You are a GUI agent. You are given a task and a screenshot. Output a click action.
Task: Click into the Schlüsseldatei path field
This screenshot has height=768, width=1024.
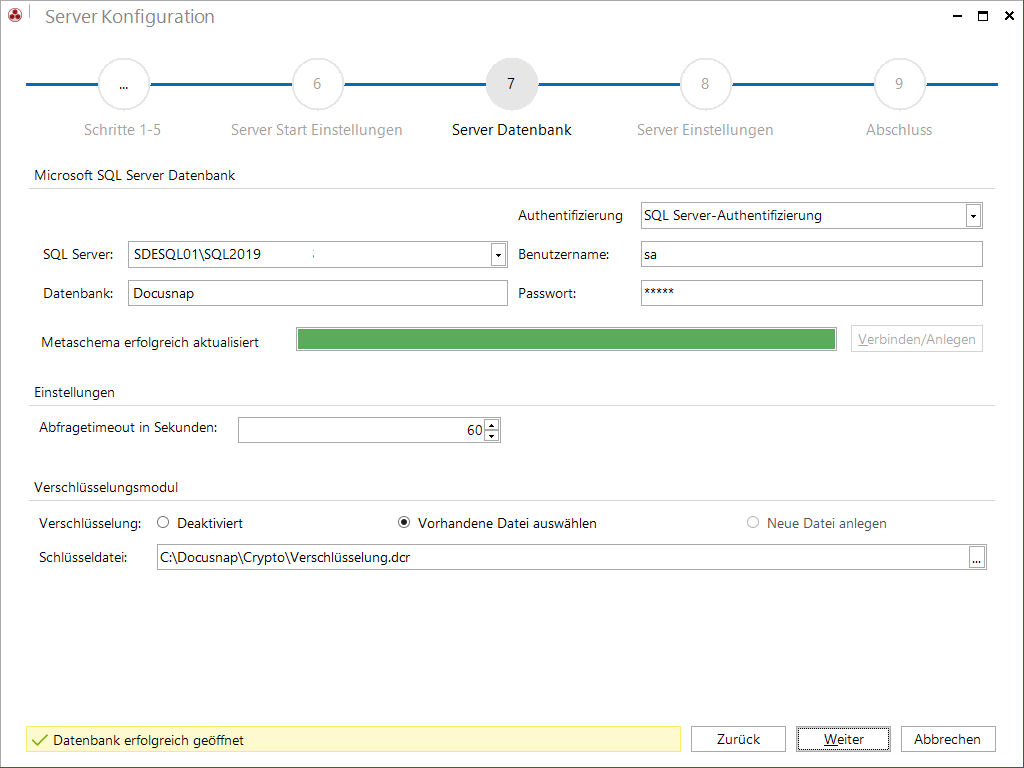(563, 558)
